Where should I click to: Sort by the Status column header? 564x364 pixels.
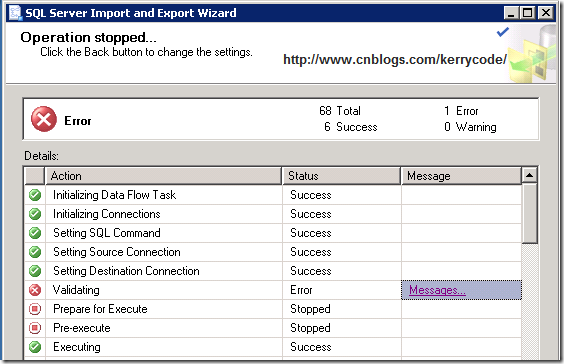tap(341, 176)
